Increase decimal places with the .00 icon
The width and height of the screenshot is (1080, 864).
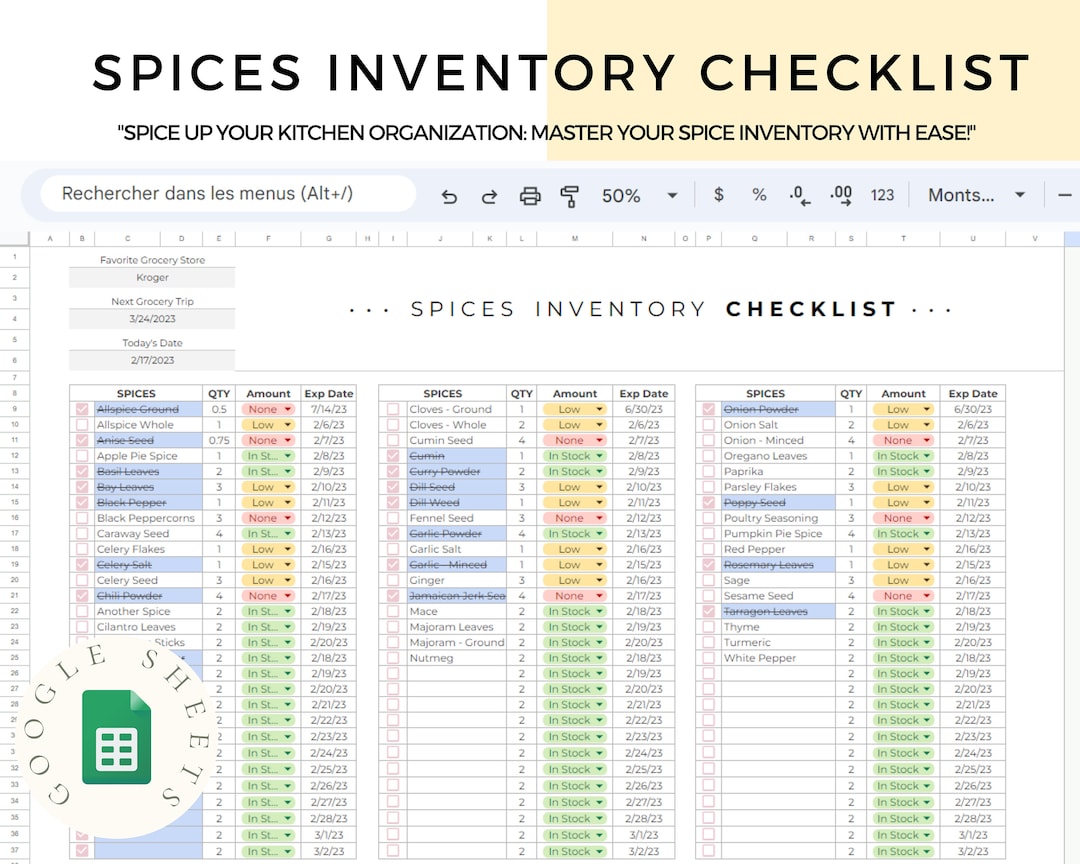tap(841, 196)
